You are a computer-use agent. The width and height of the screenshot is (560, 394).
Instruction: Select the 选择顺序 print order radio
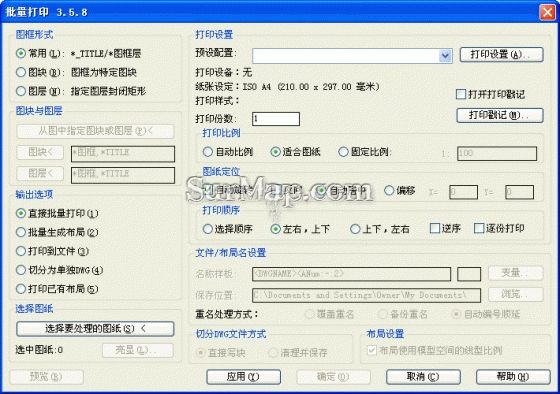point(208,229)
